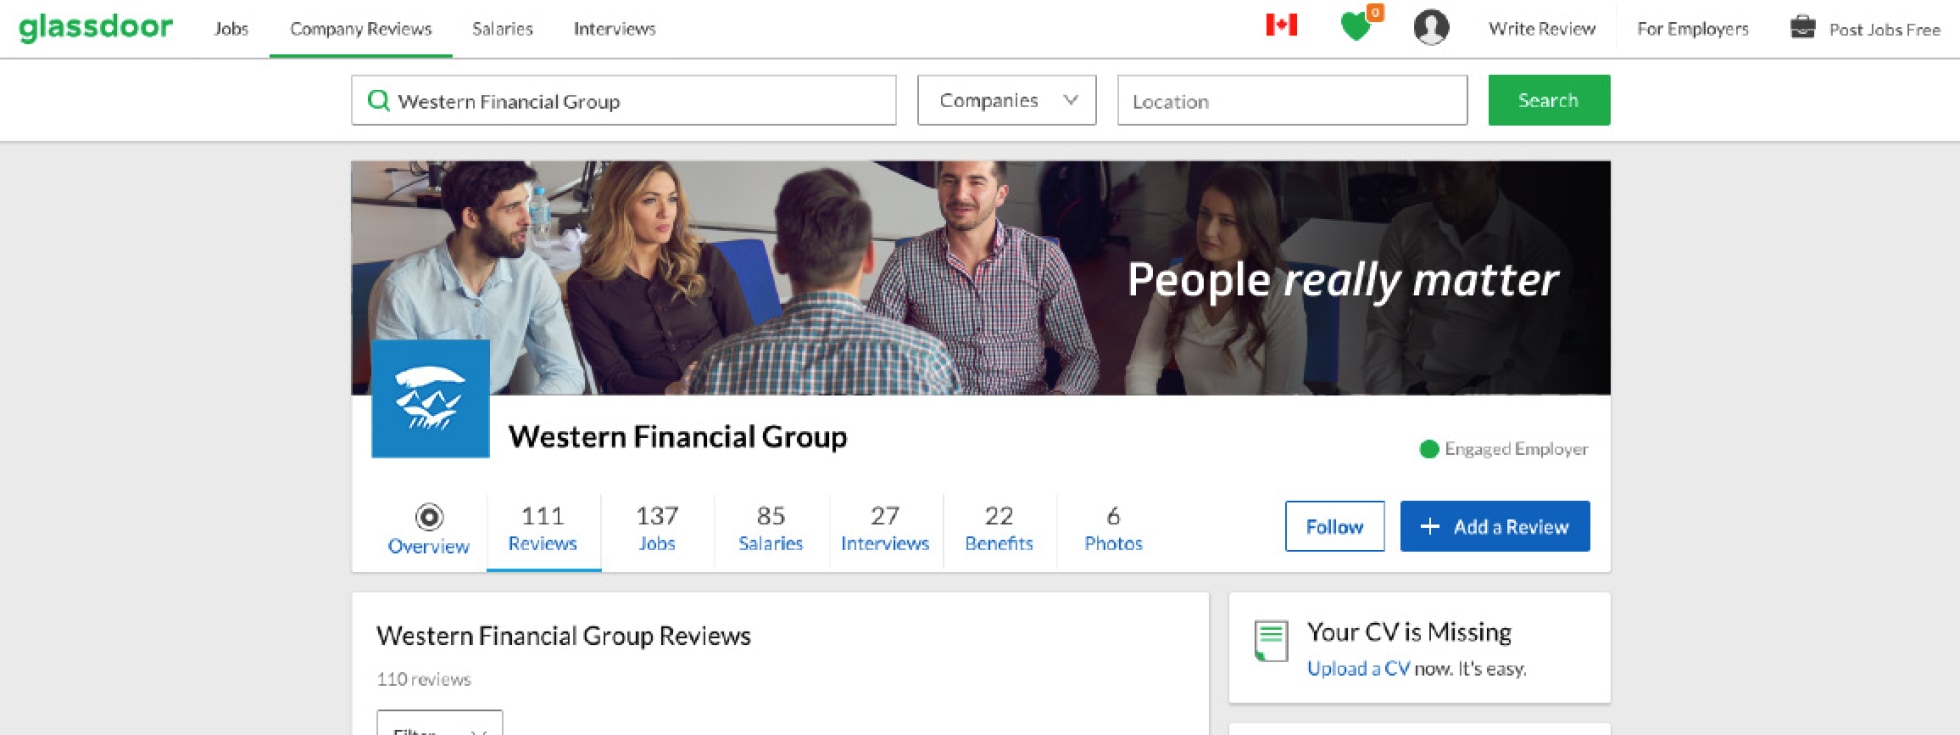The height and width of the screenshot is (735, 1960).
Task: Click the 110 reviews count text
Action: (424, 679)
